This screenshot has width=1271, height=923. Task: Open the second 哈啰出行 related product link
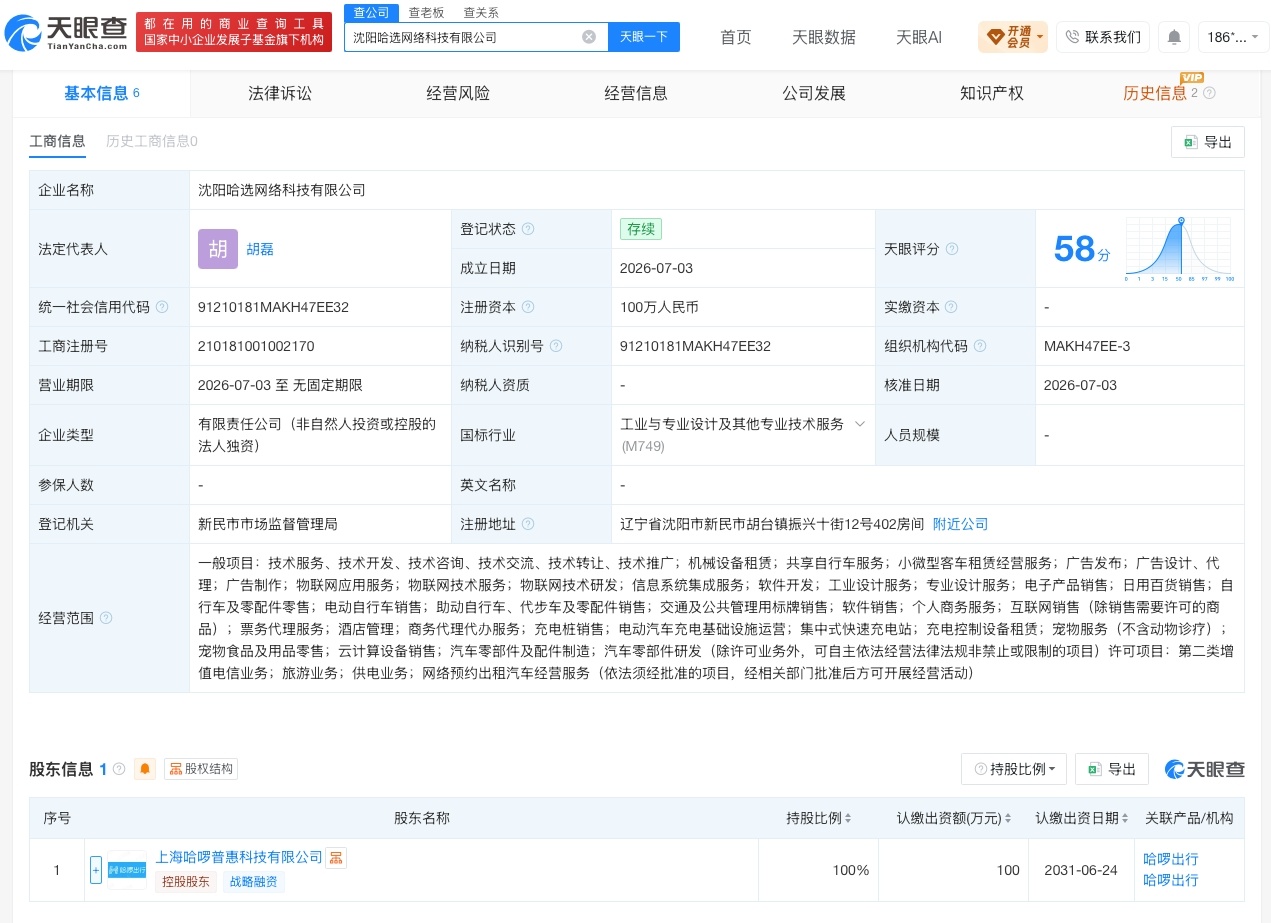pos(1171,880)
